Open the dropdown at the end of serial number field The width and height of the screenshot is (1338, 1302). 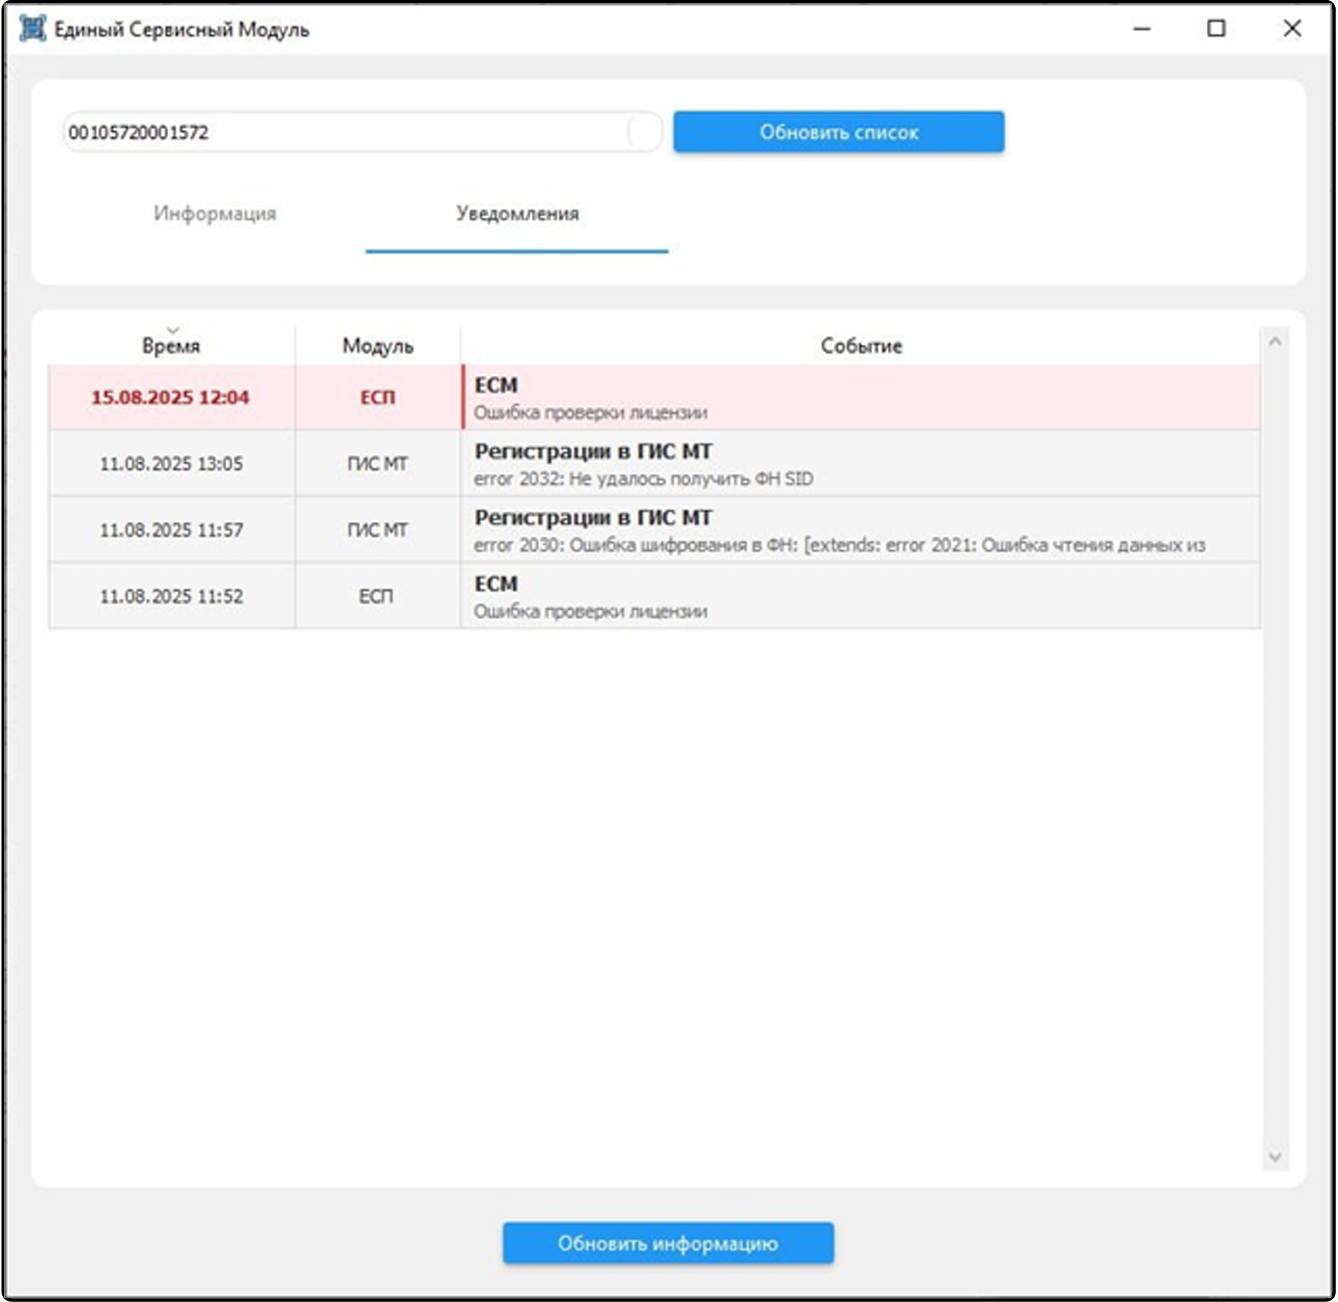(644, 132)
